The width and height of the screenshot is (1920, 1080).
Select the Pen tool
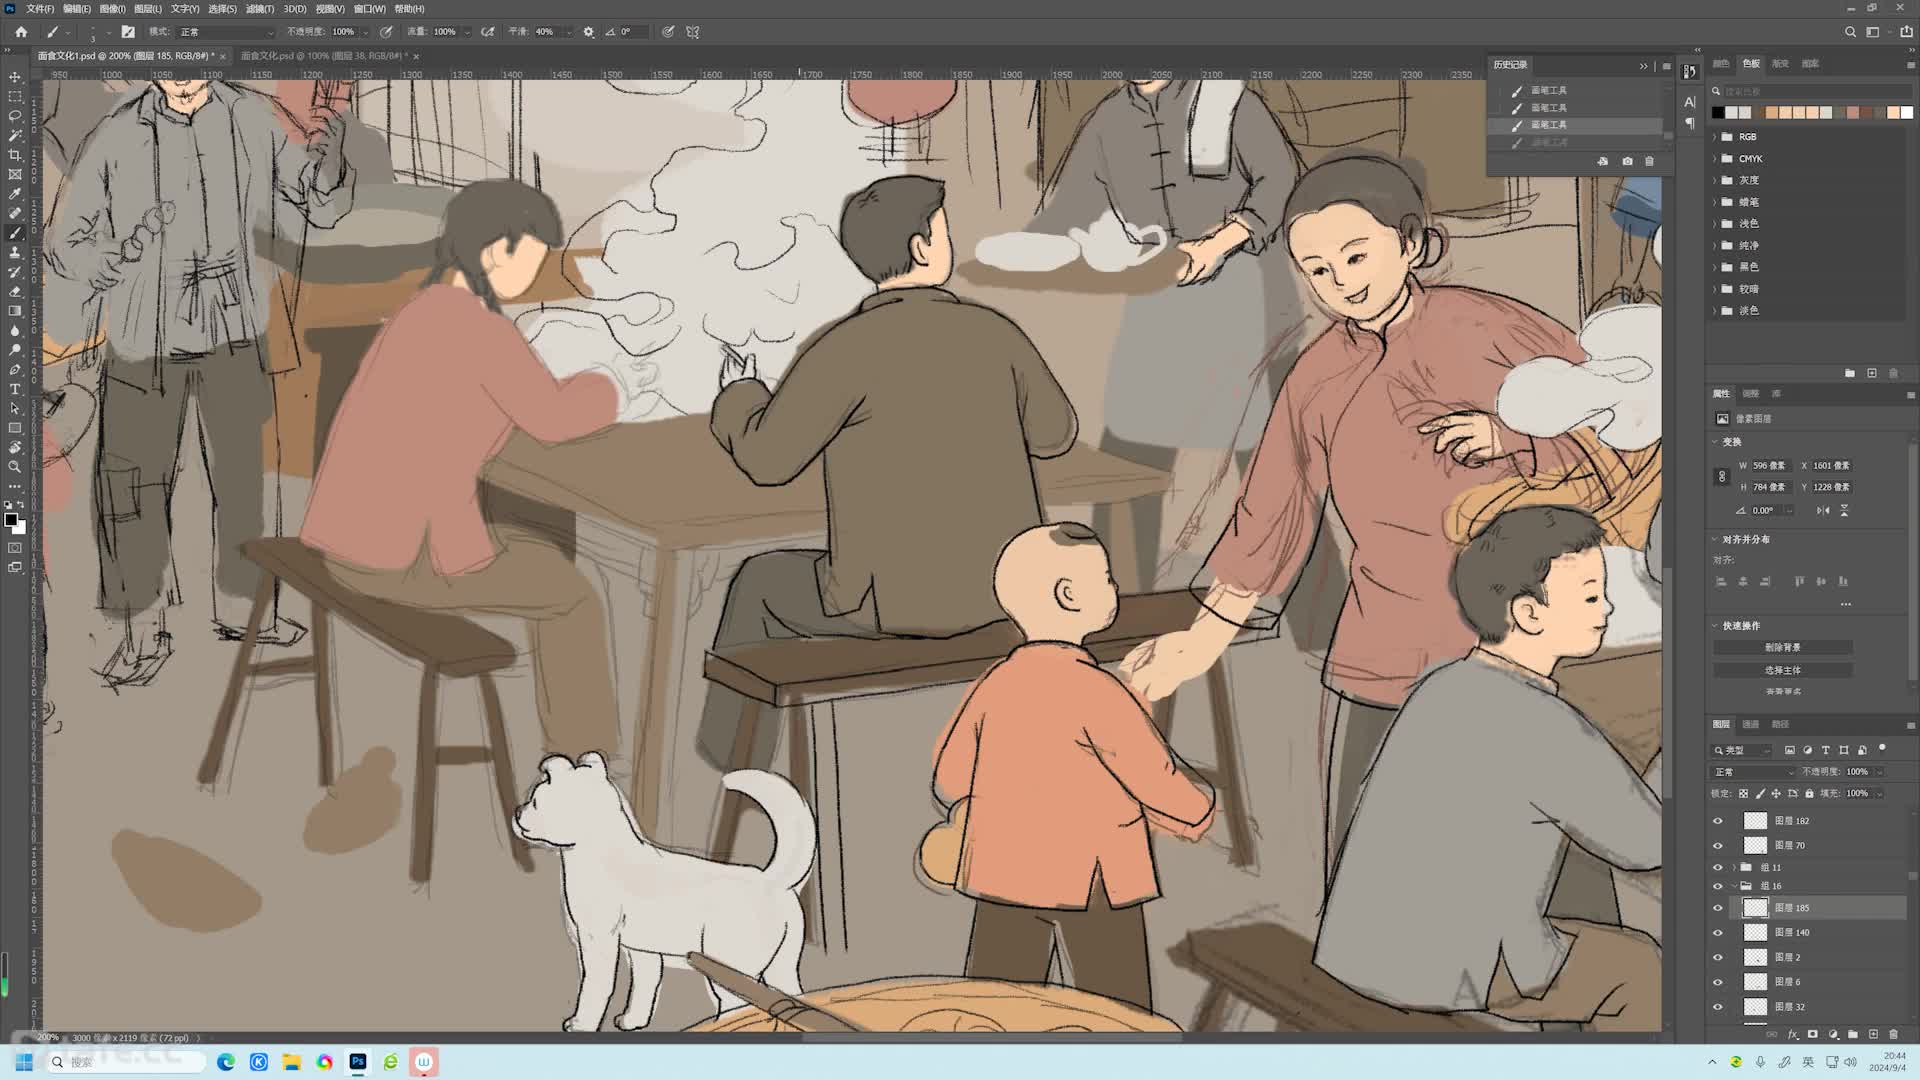[15, 370]
